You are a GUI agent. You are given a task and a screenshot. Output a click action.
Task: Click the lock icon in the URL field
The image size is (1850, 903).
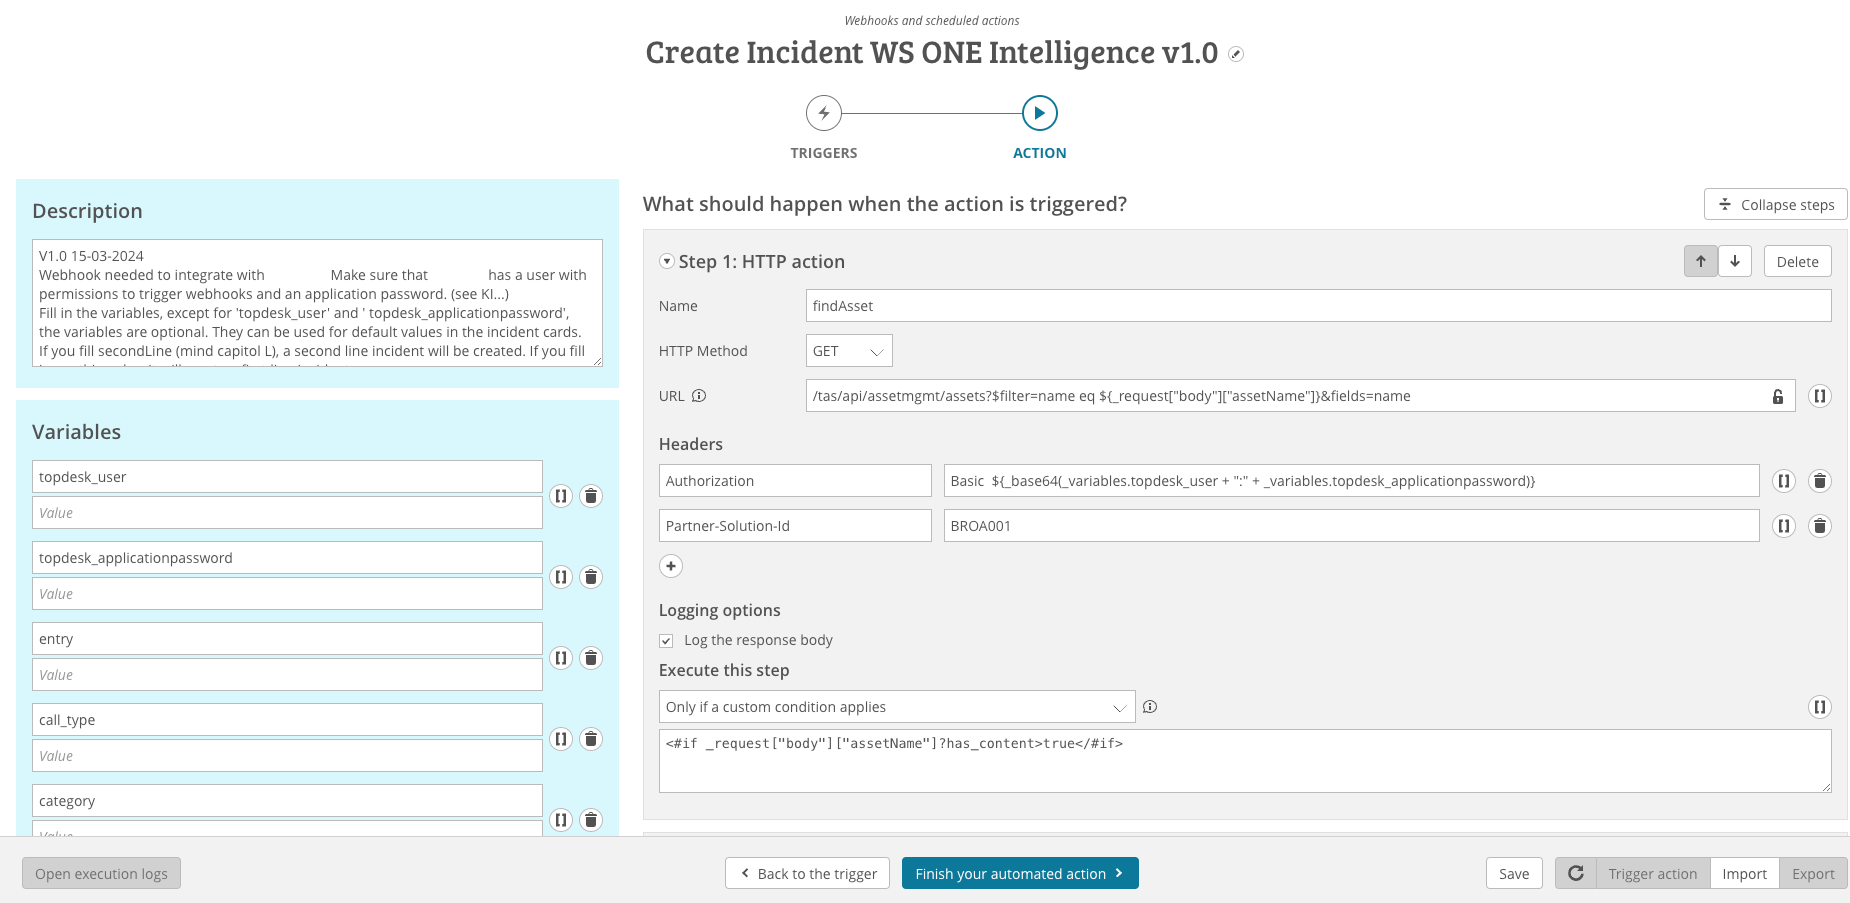1777,396
